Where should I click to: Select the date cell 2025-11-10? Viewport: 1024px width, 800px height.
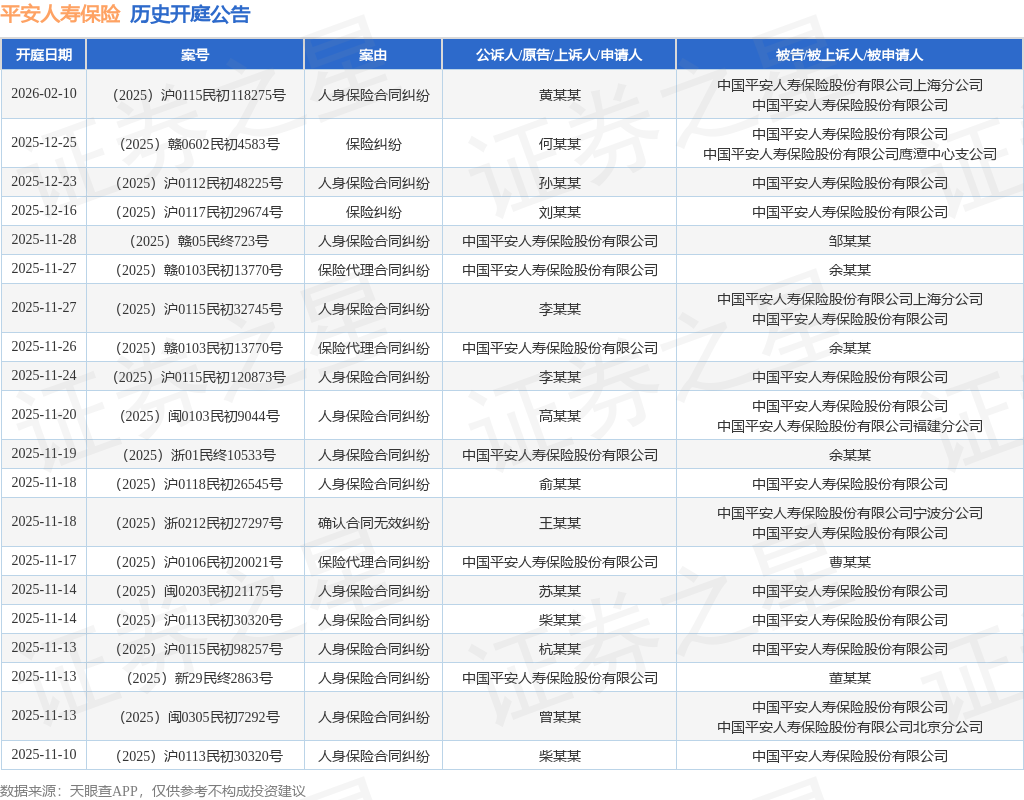point(44,754)
